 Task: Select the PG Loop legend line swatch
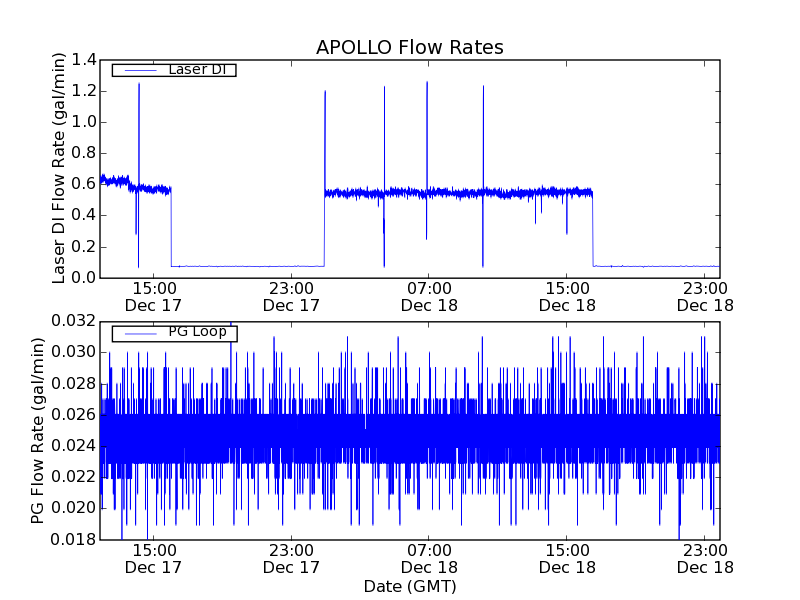pyautogui.click(x=139, y=333)
